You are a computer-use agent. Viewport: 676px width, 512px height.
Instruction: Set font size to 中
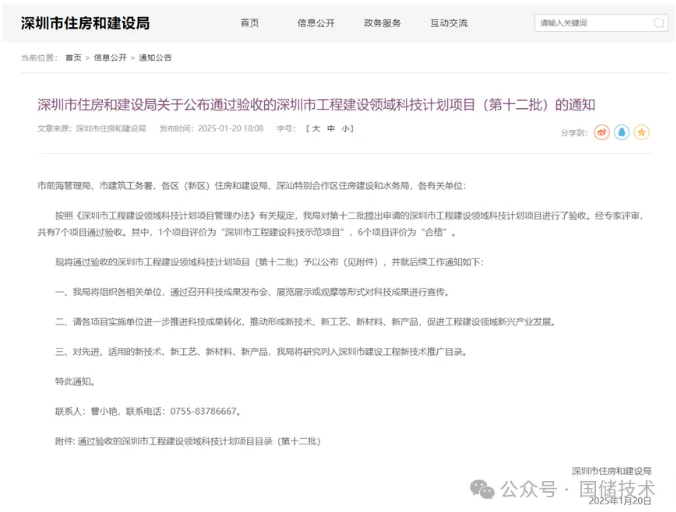click(331, 128)
